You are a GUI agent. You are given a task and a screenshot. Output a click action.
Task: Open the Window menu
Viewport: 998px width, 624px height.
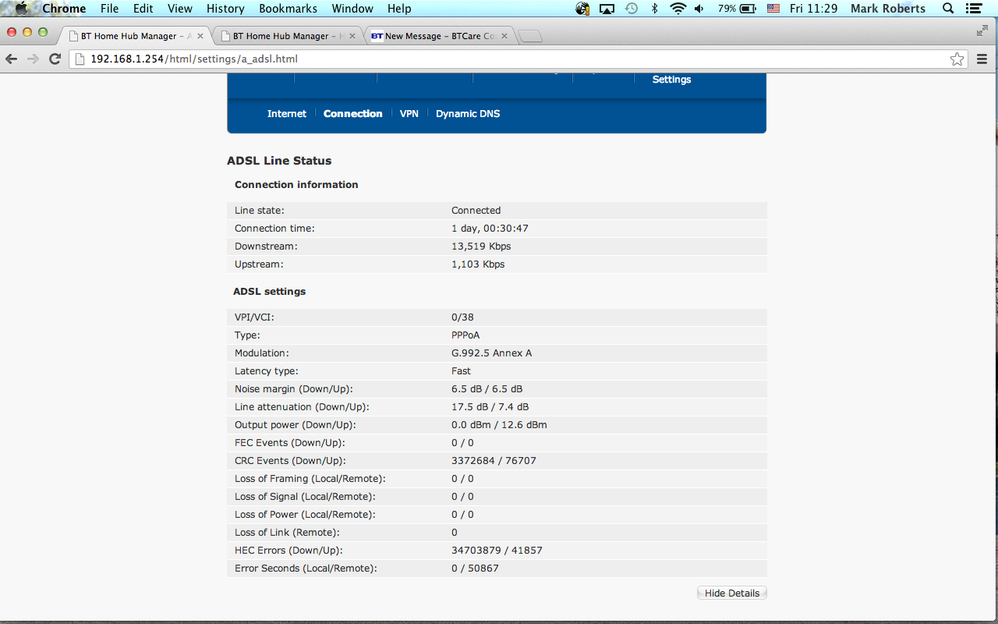click(352, 9)
